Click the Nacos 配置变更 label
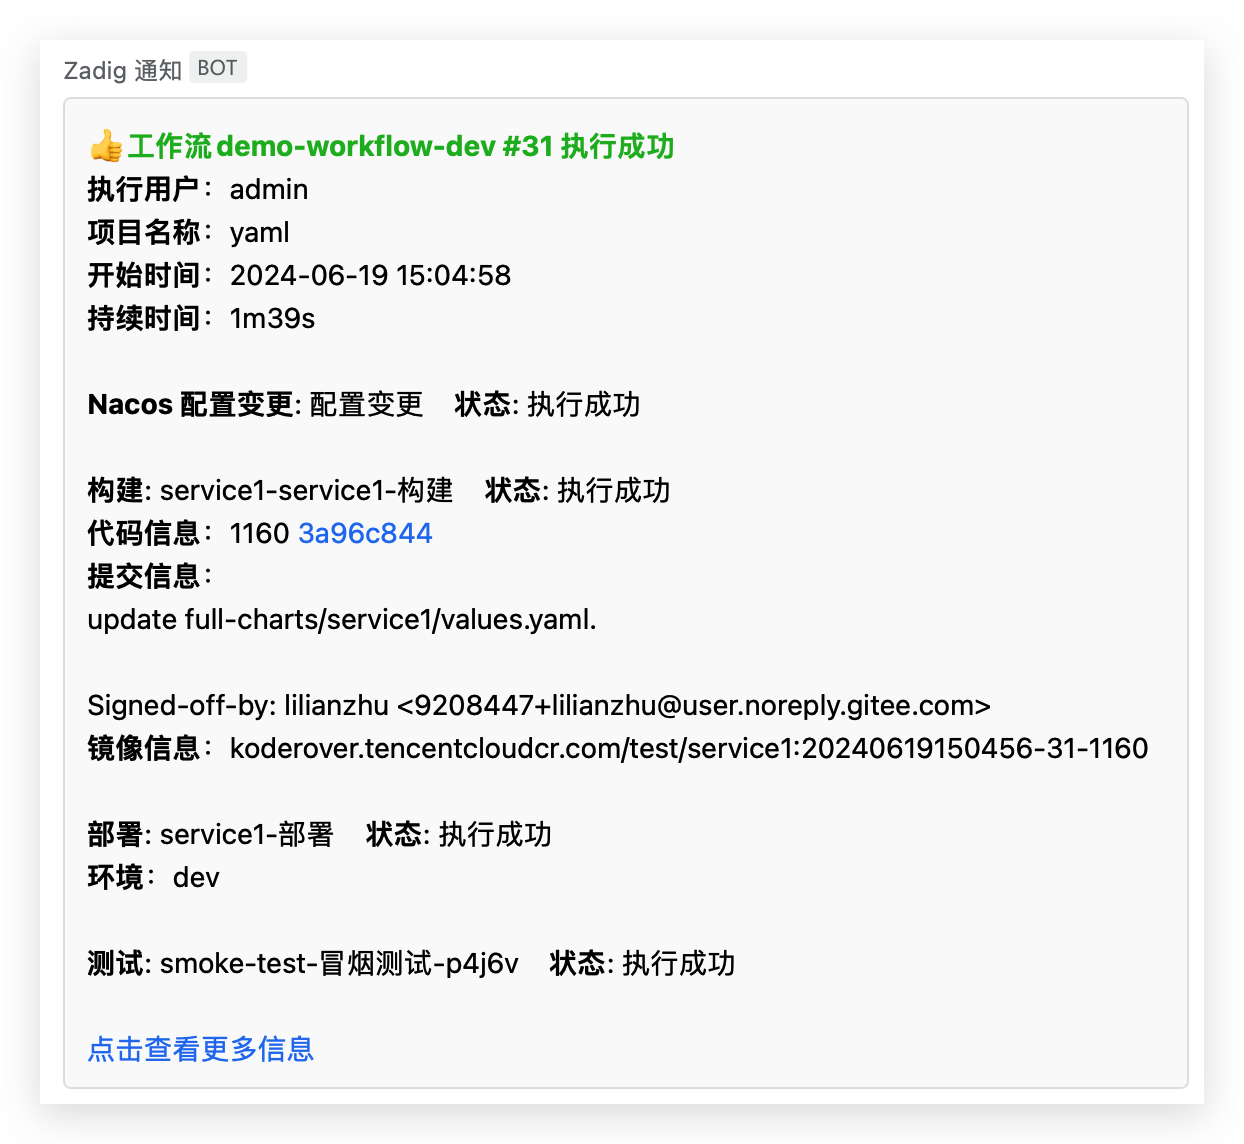The image size is (1244, 1144). [x=191, y=405]
